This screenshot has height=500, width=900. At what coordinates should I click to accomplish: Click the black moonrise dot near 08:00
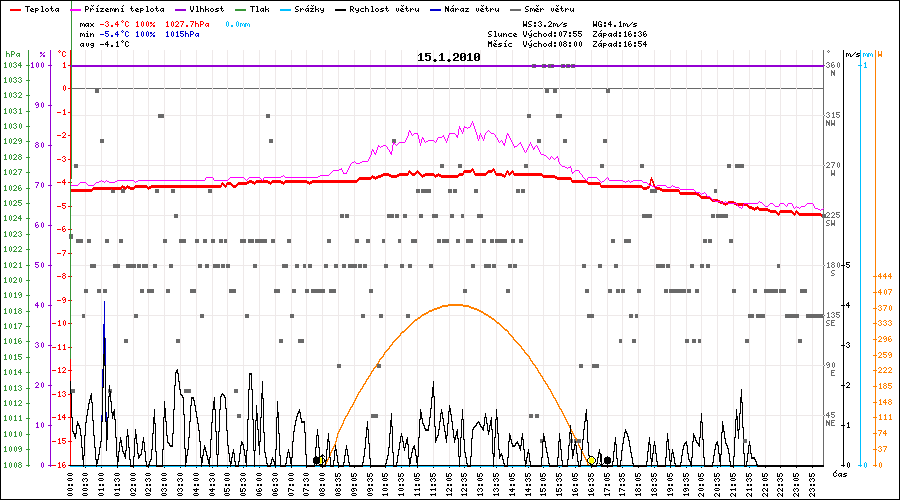coord(317,460)
